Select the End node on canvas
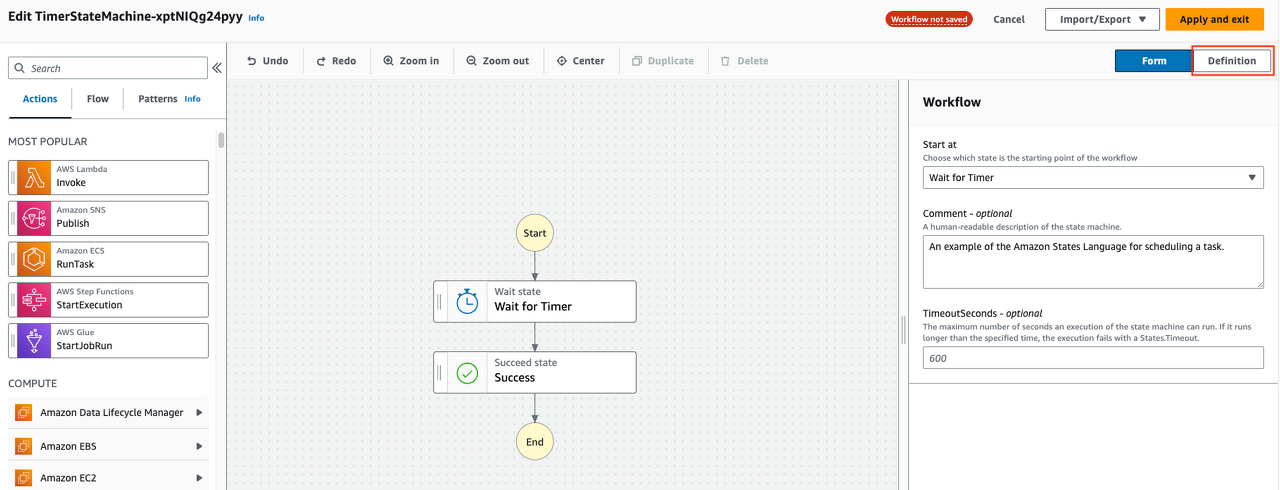The width and height of the screenshot is (1280, 490). click(x=535, y=442)
